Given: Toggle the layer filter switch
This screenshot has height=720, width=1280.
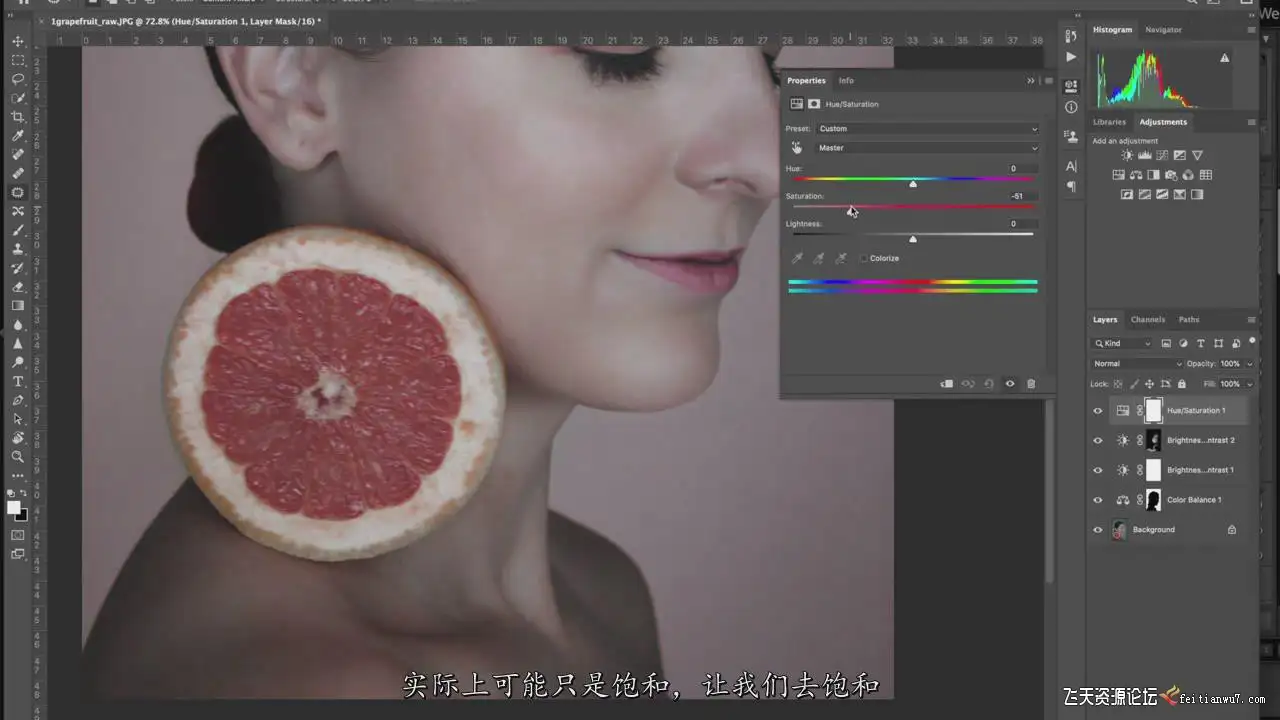Looking at the screenshot, I should pyautogui.click(x=1252, y=341).
